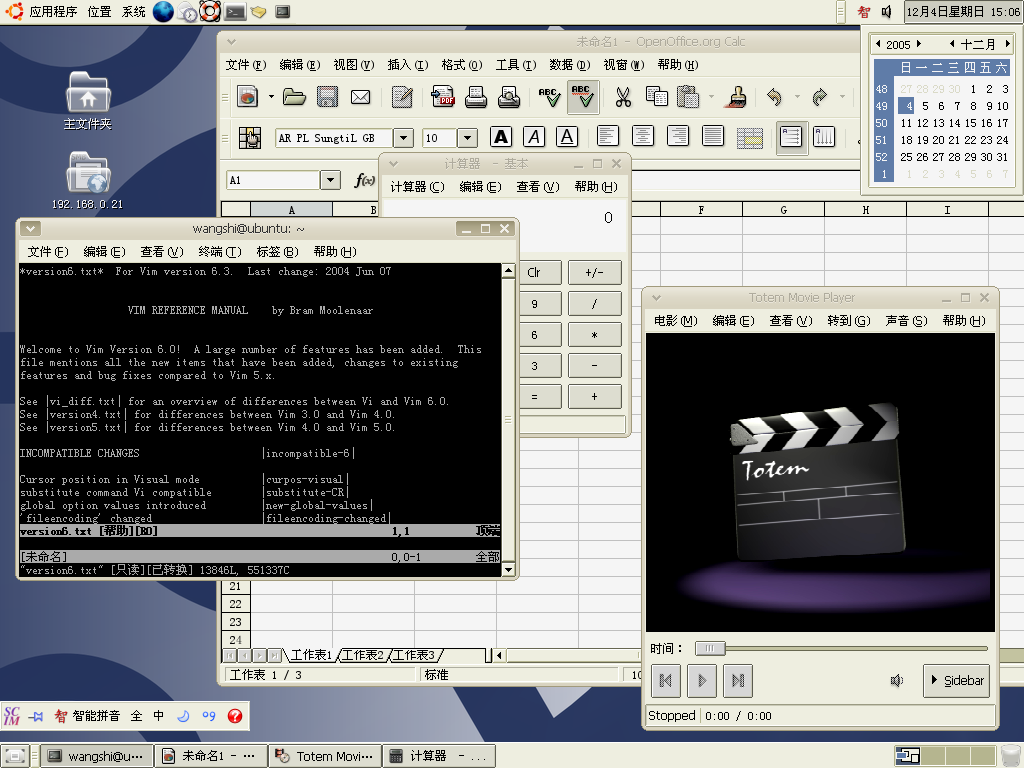The image size is (1024, 768).
Task: Click the Print icon in Calc toolbar
Action: pos(476,97)
